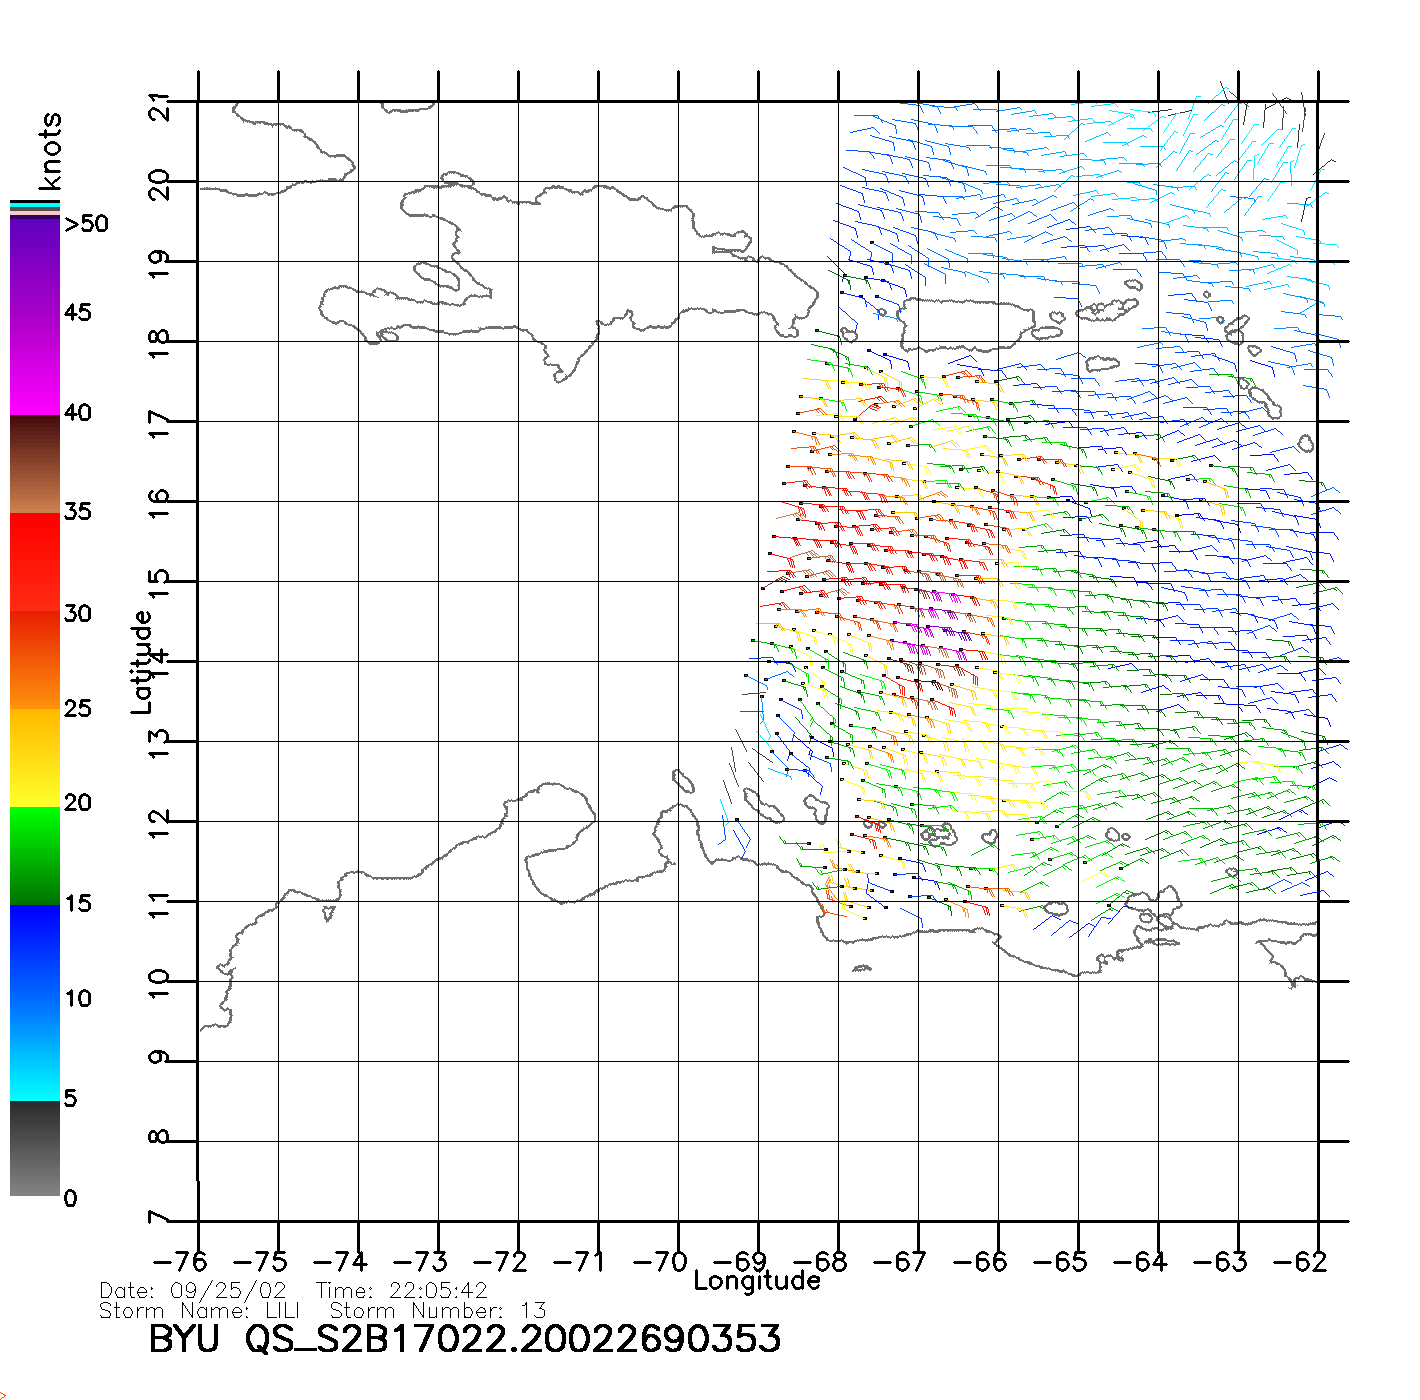Click the latitude tick label 13
Screen dimensions: 1420x1400
pos(160,745)
